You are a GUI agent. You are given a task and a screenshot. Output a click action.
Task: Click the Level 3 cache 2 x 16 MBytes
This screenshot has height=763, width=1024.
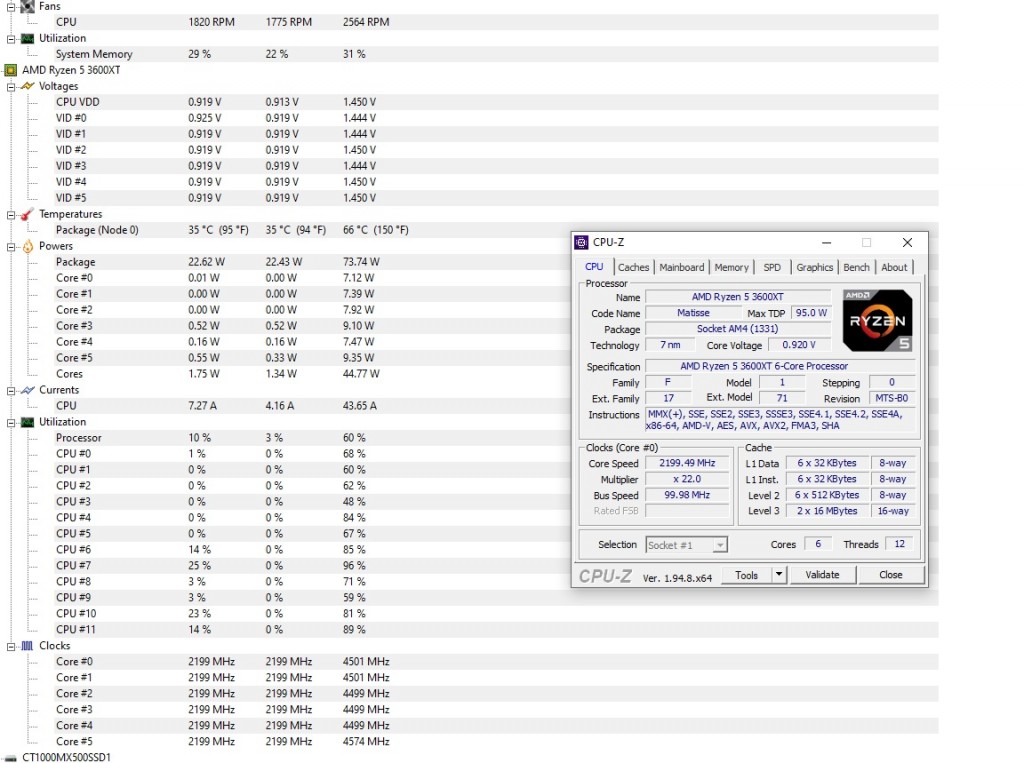(x=827, y=511)
